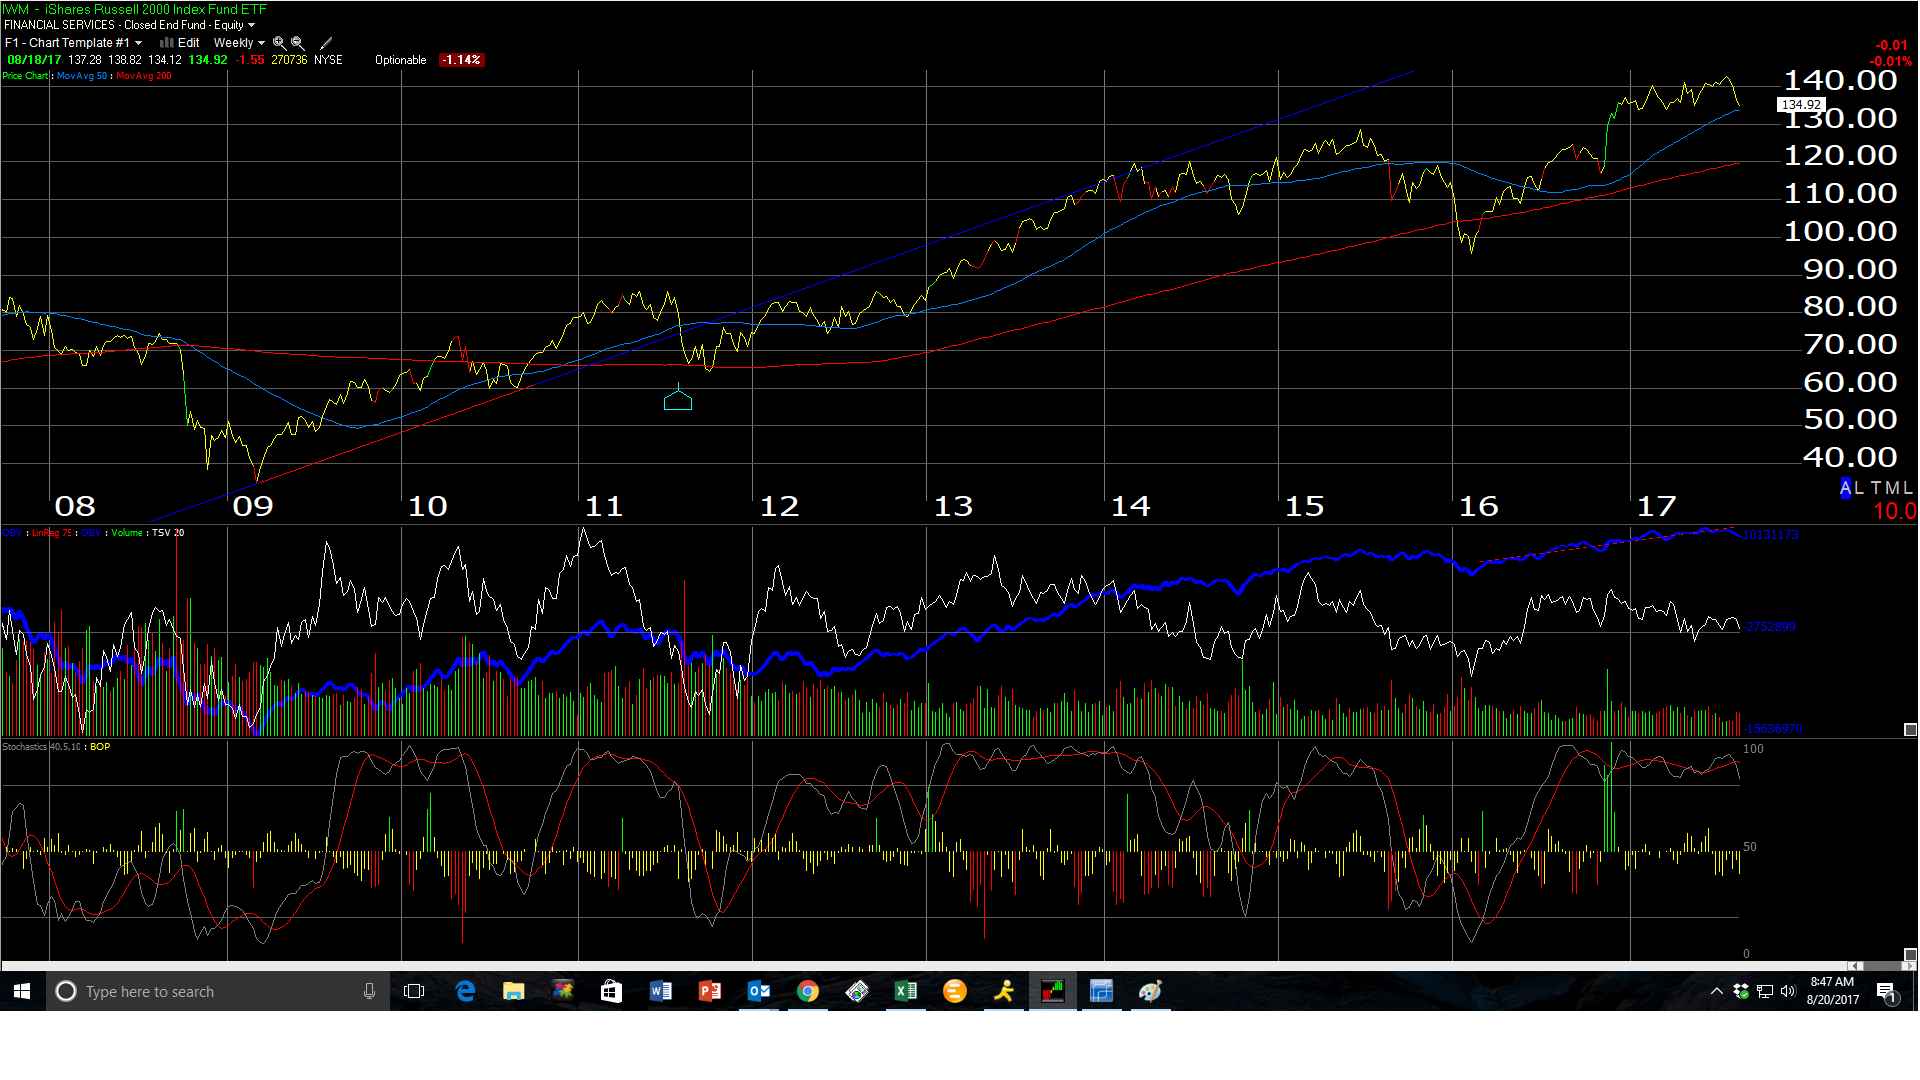
Task: Click the 08/18/17 date value
Action: pos(34,60)
